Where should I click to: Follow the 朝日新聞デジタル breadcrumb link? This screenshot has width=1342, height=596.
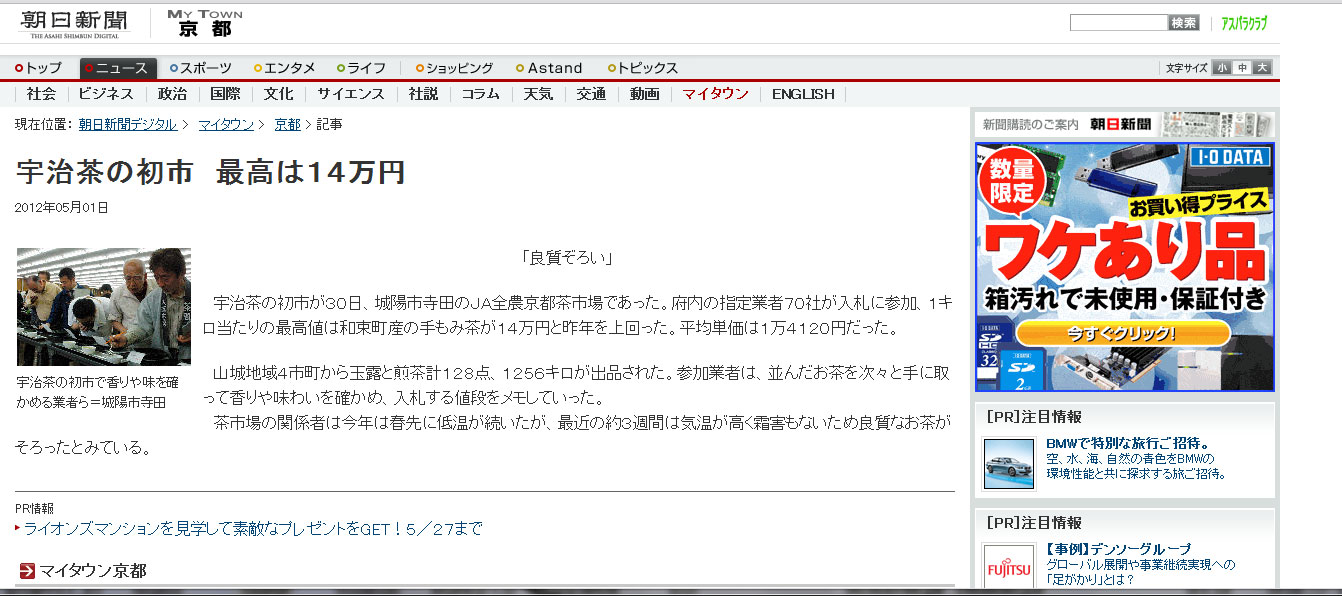tap(128, 124)
